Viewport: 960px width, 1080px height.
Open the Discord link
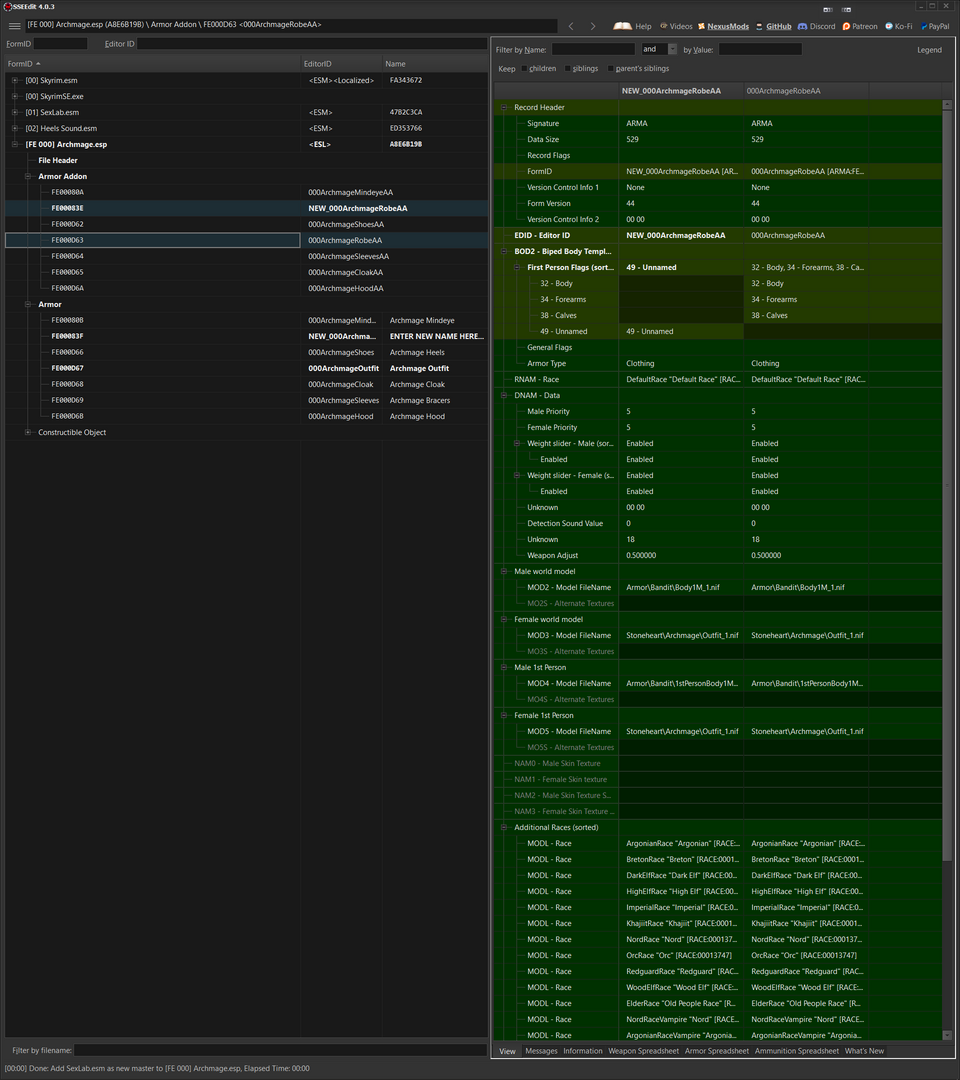817,26
